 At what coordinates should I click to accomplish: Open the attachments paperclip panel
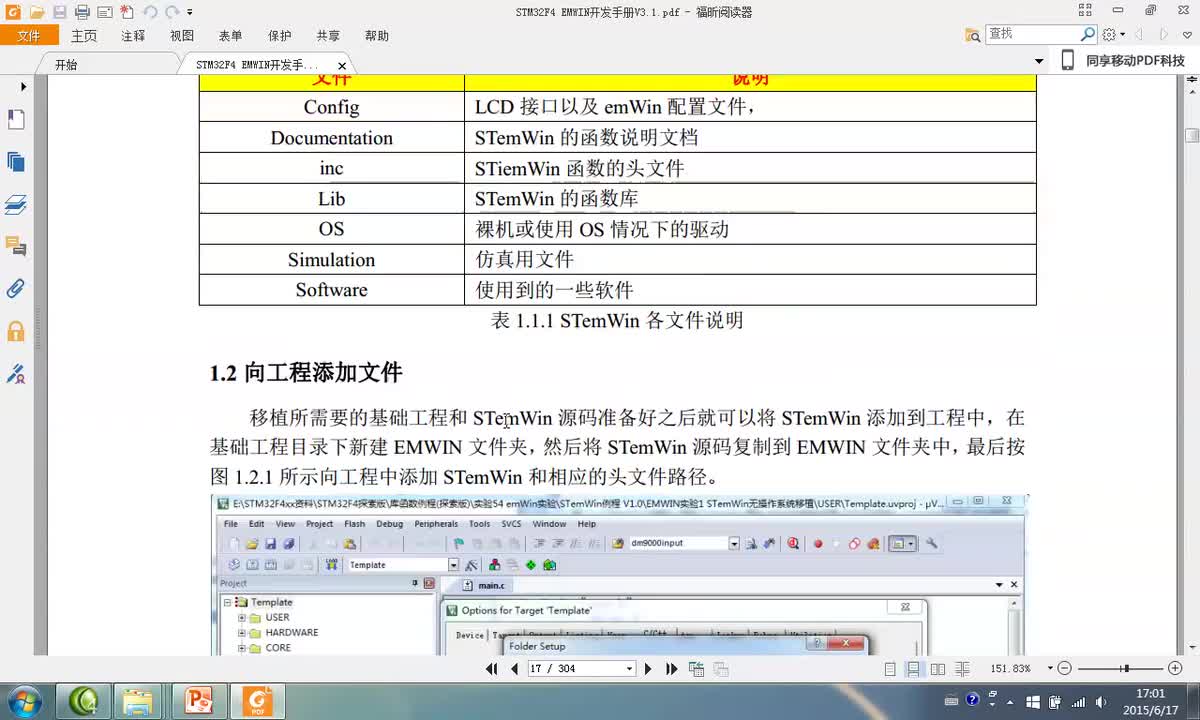16,289
